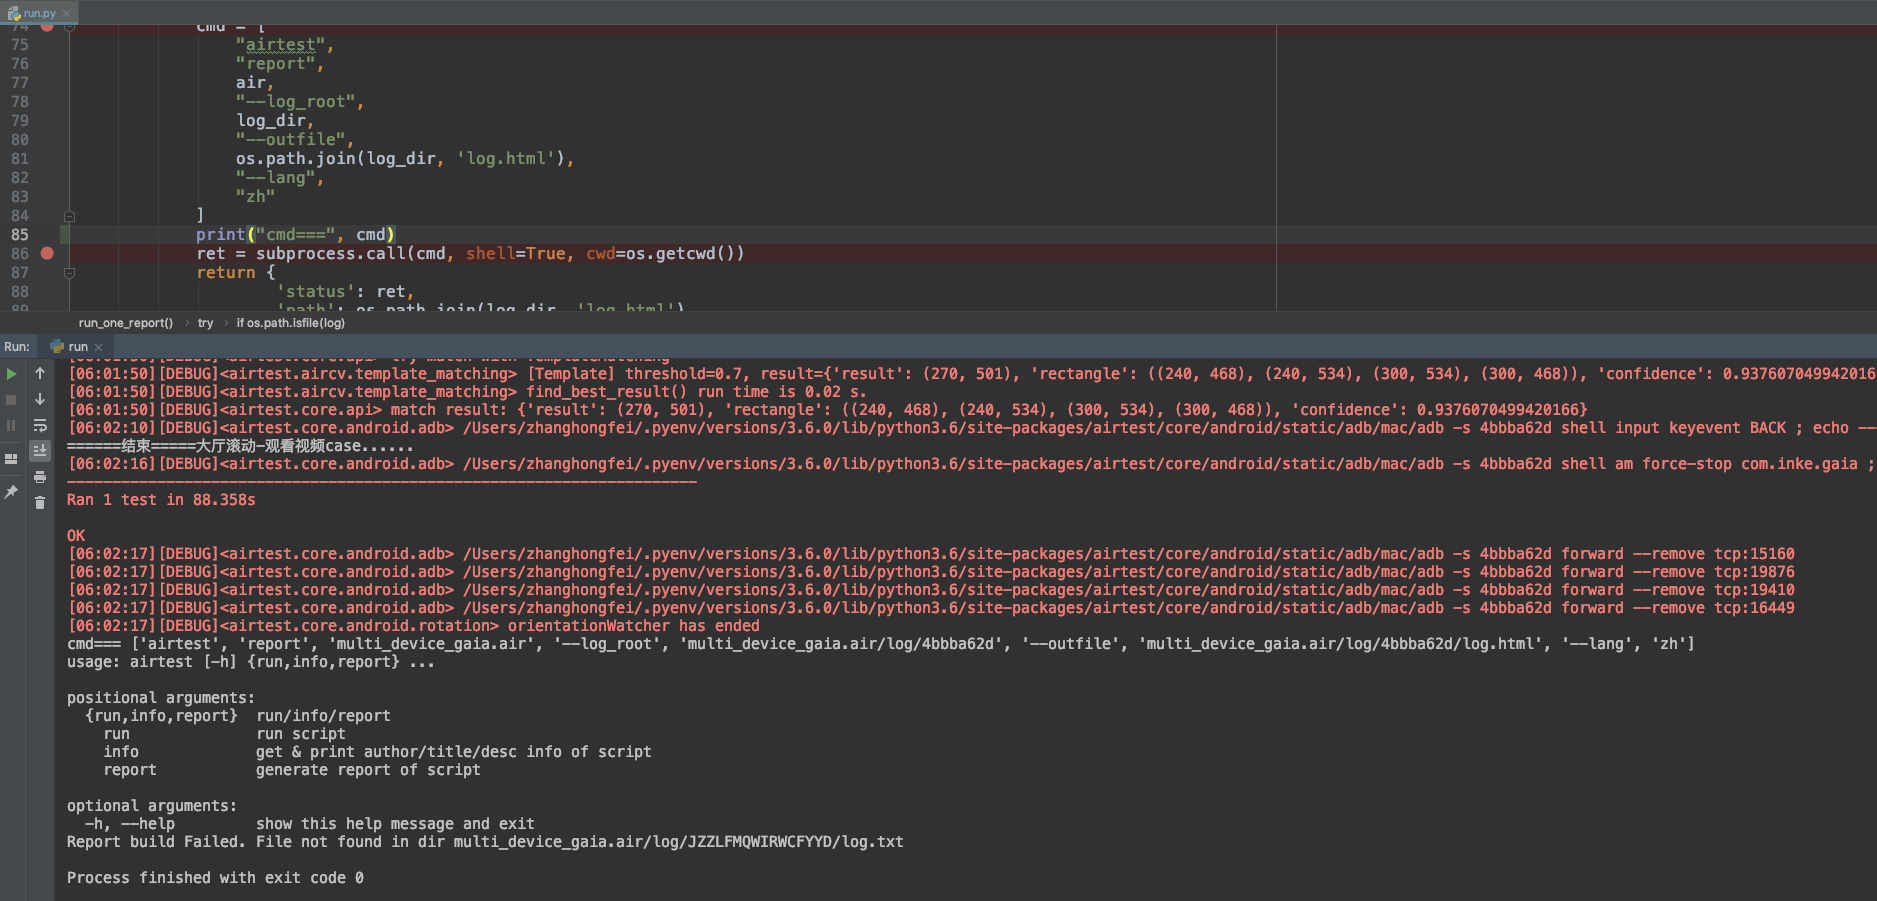Click the tcp:15160 forward remove log line
Viewport: 1877px width, 901px height.
[931, 554]
